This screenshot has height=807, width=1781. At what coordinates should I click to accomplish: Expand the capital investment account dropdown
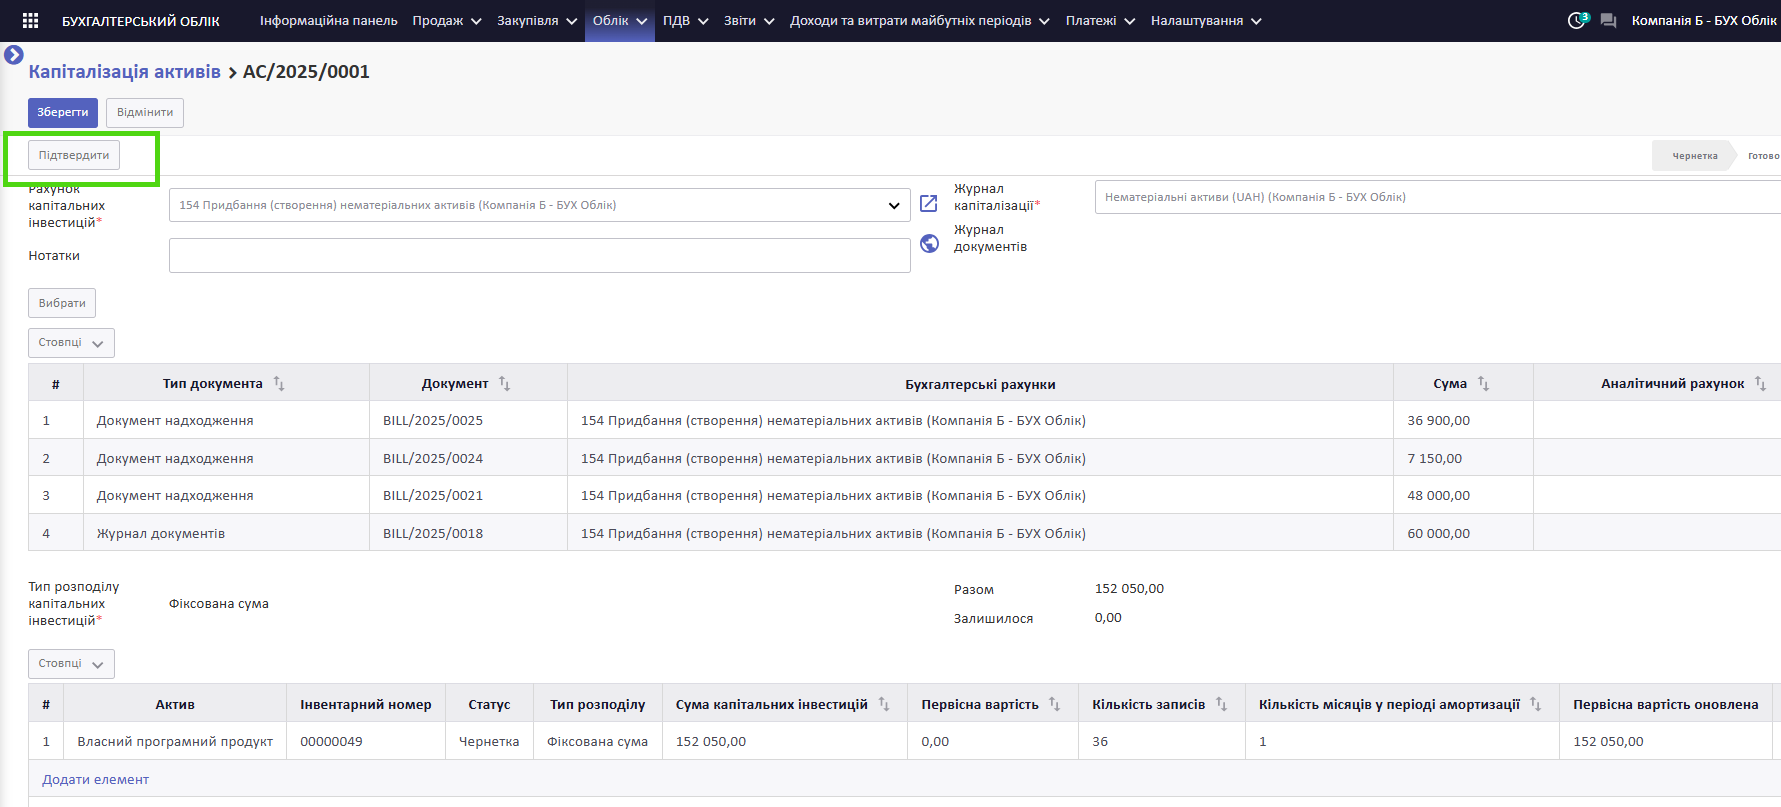click(893, 205)
